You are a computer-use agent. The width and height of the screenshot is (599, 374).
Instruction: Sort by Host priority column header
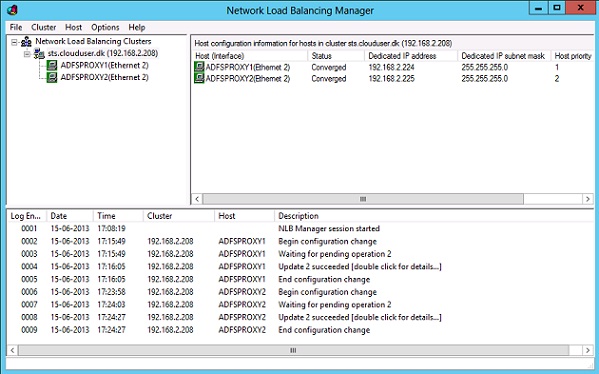(x=572, y=56)
